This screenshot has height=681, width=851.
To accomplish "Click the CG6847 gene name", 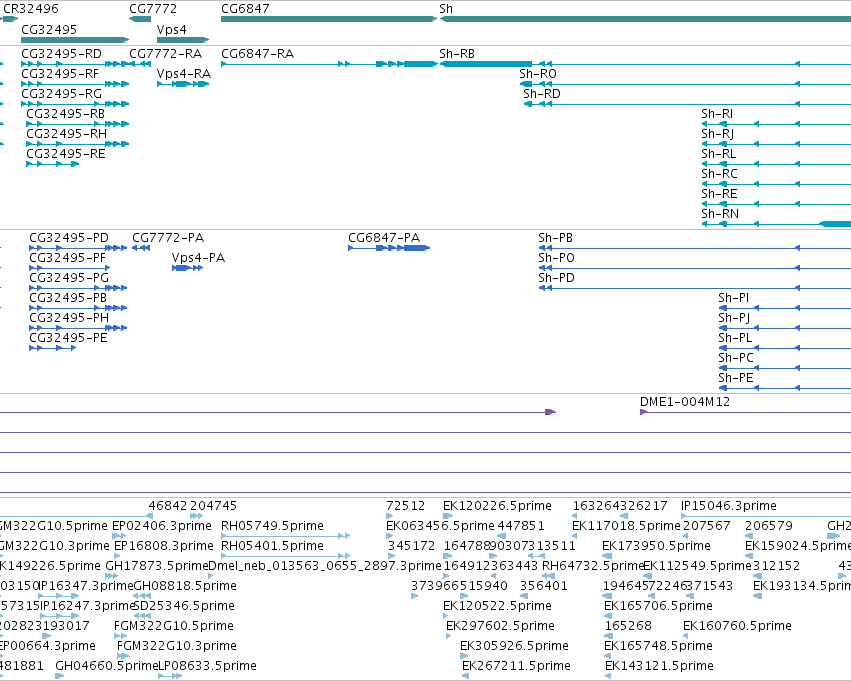I will pos(245,9).
